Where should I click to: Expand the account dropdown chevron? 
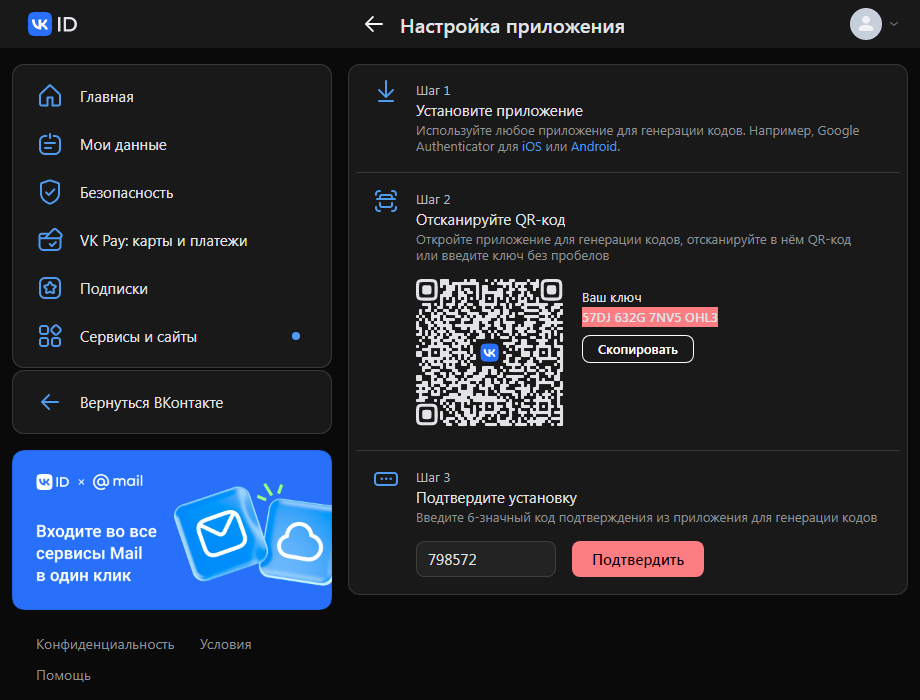pyautogui.click(x=894, y=24)
